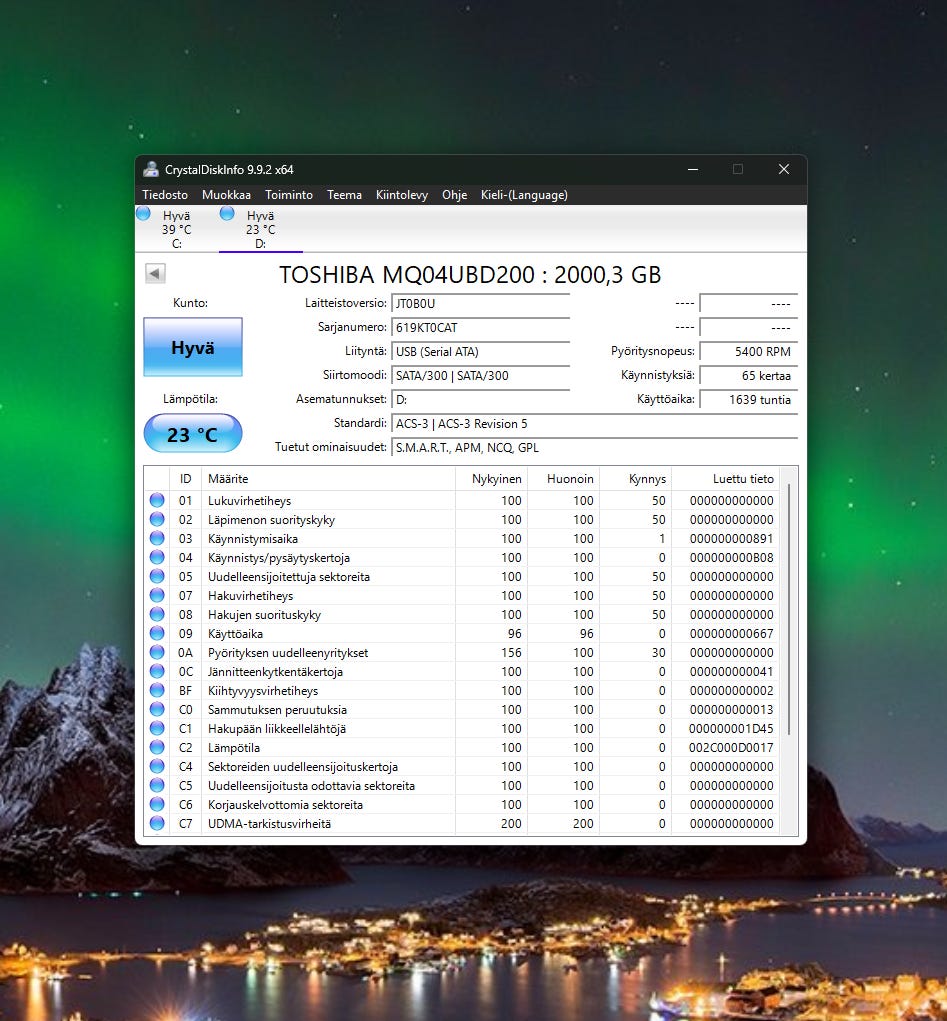Image resolution: width=947 pixels, height=1021 pixels.
Task: Click the Asematunnukset field D:
Action: click(x=481, y=400)
